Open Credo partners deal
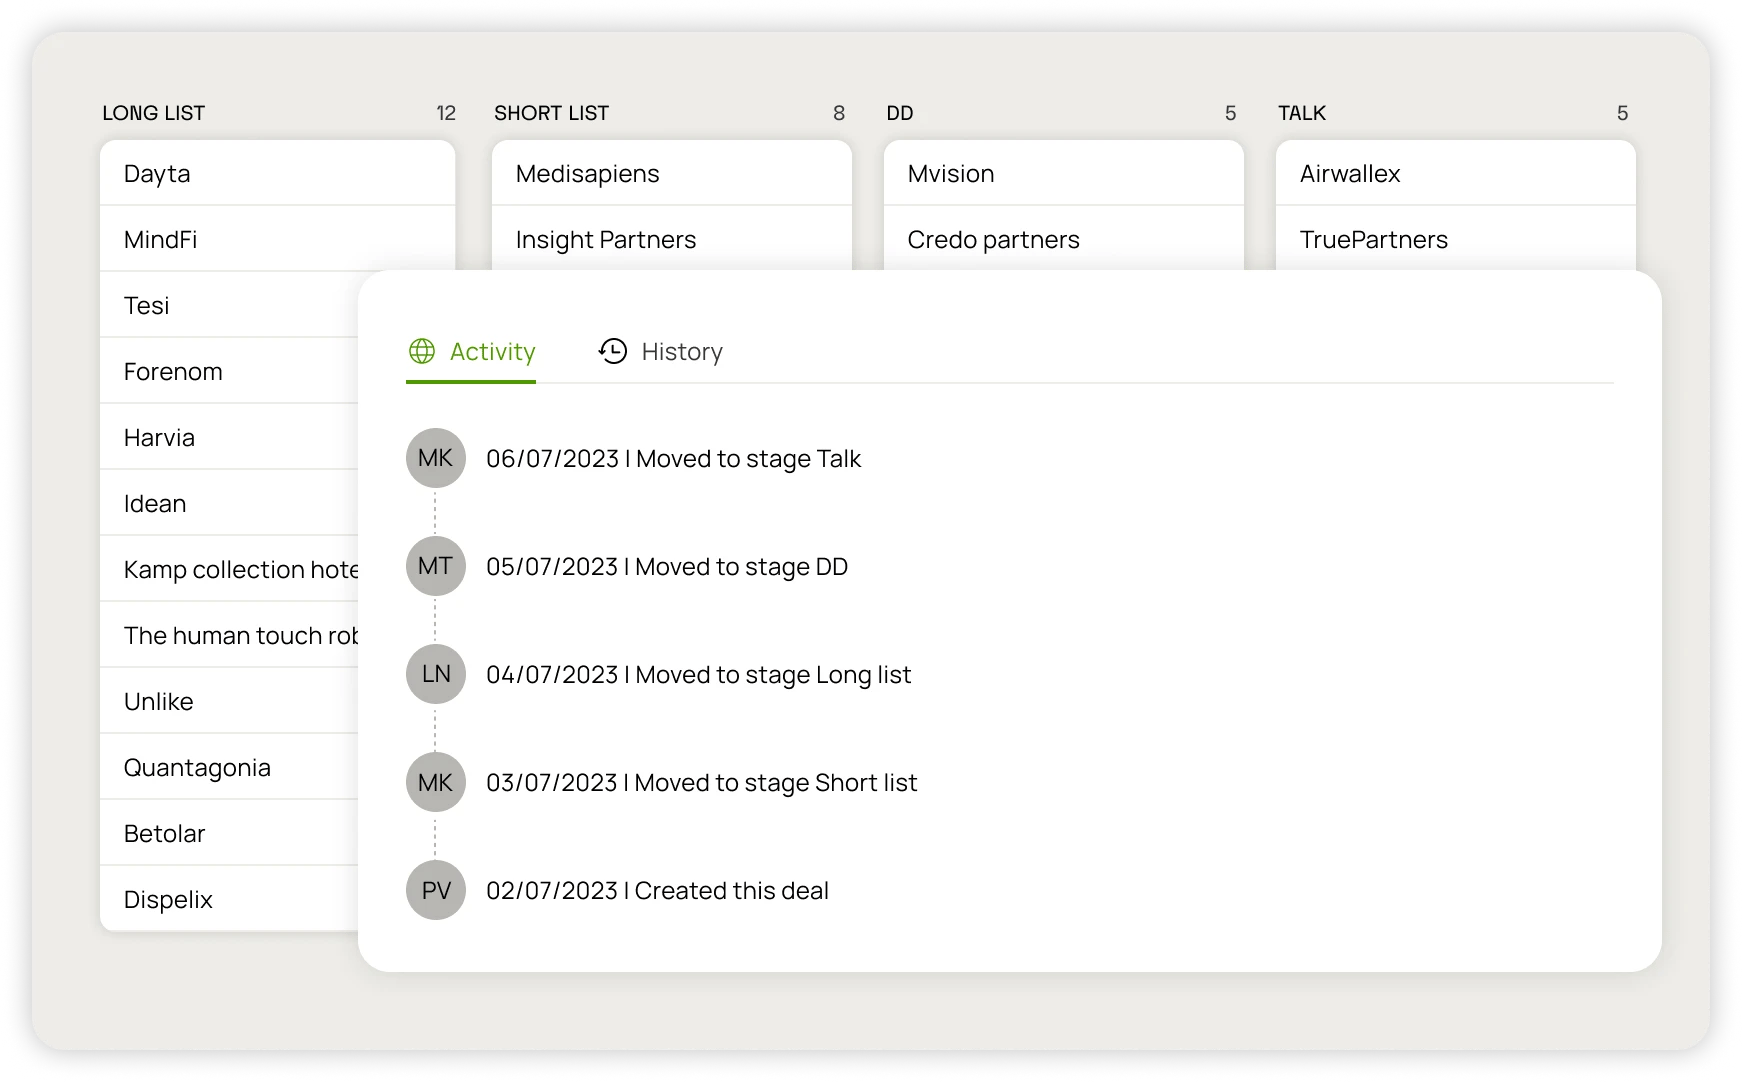Screen dimensions: 1742x1082 1063,239
